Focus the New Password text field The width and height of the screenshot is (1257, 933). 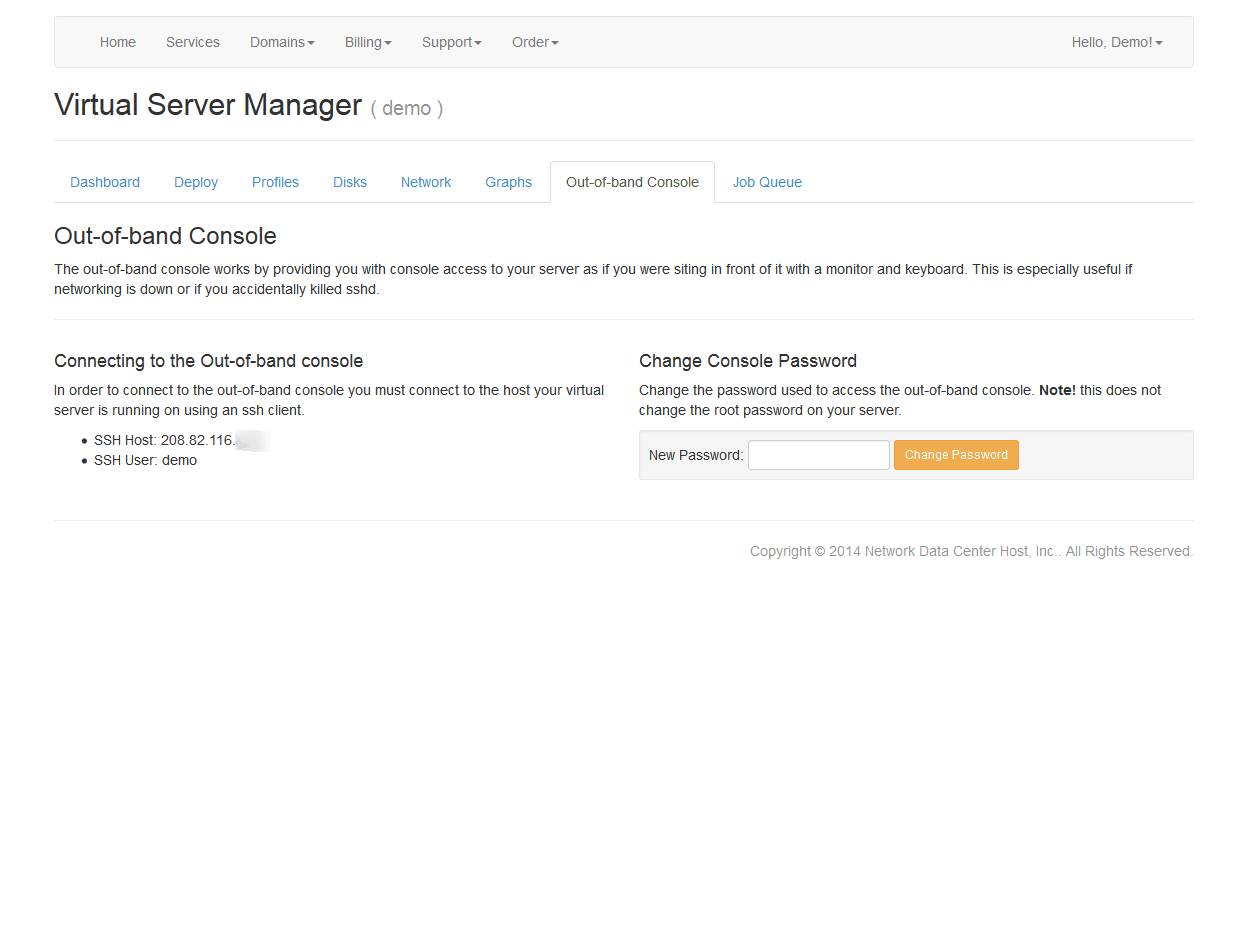click(x=818, y=455)
